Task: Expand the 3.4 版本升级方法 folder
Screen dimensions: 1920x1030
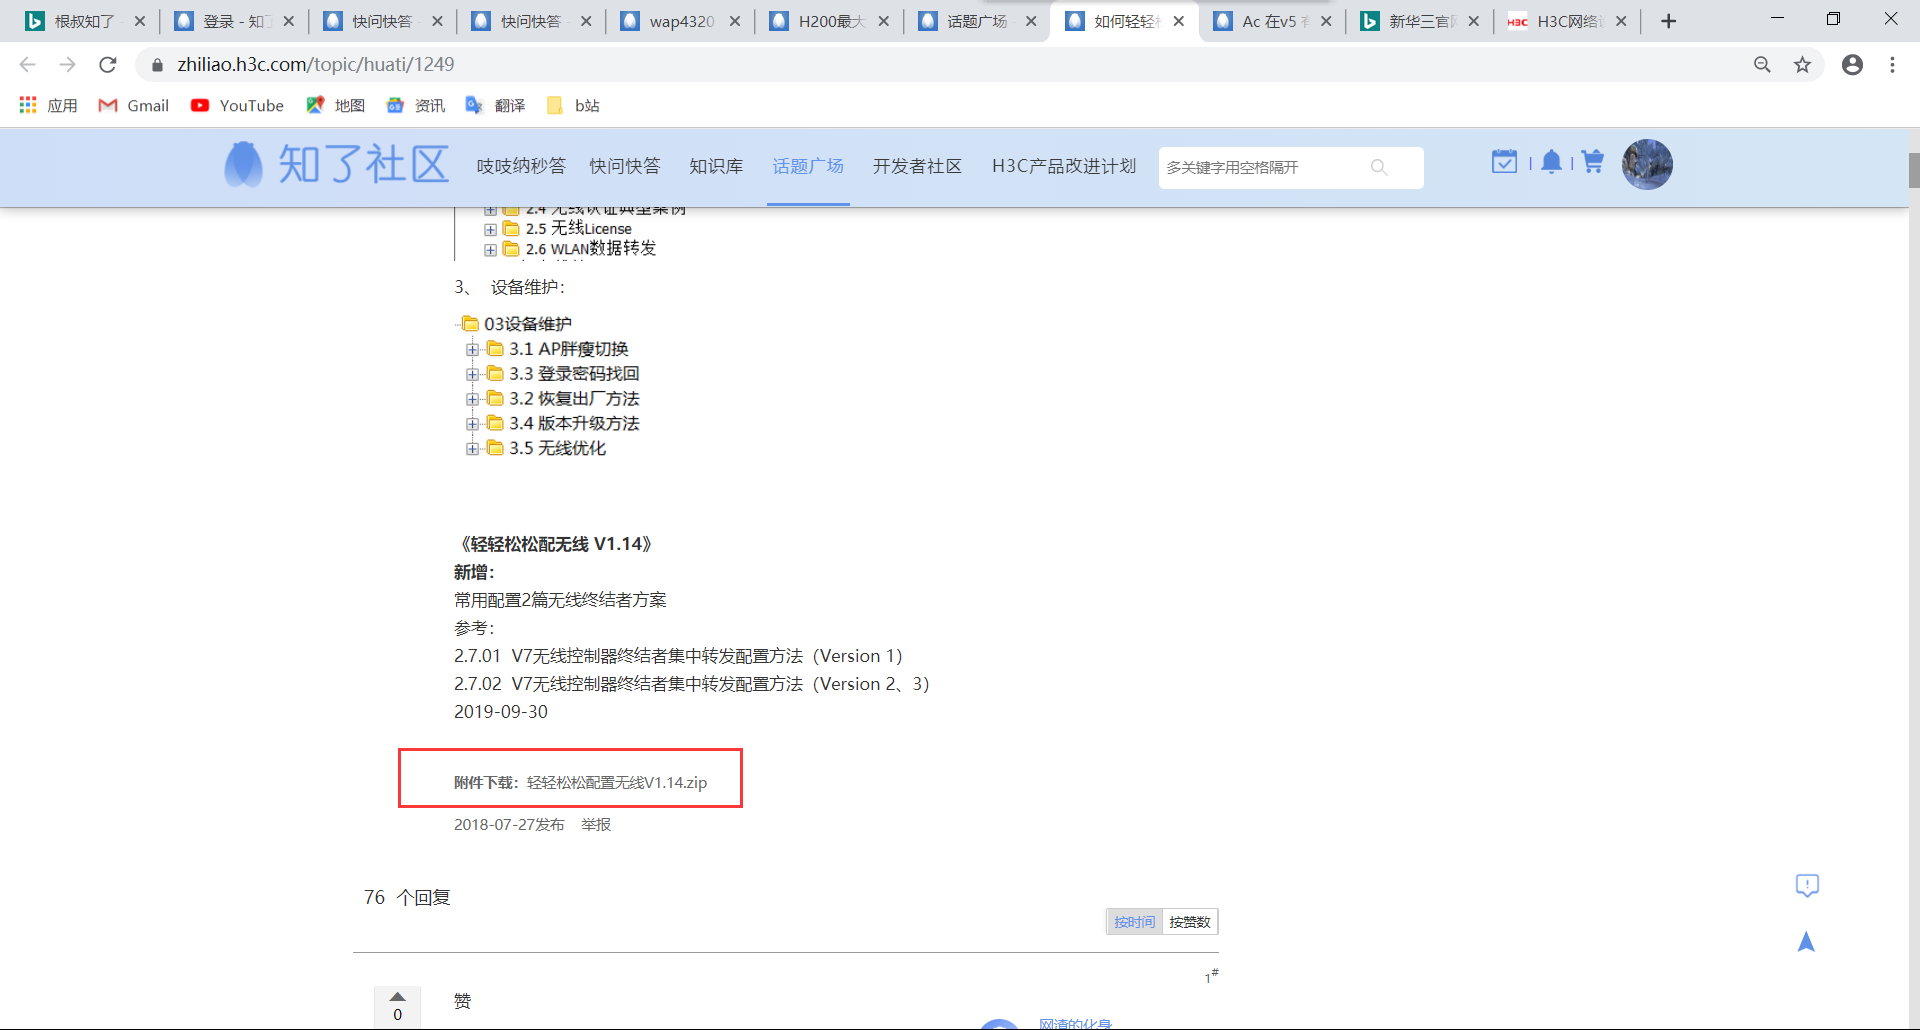Action: point(472,424)
